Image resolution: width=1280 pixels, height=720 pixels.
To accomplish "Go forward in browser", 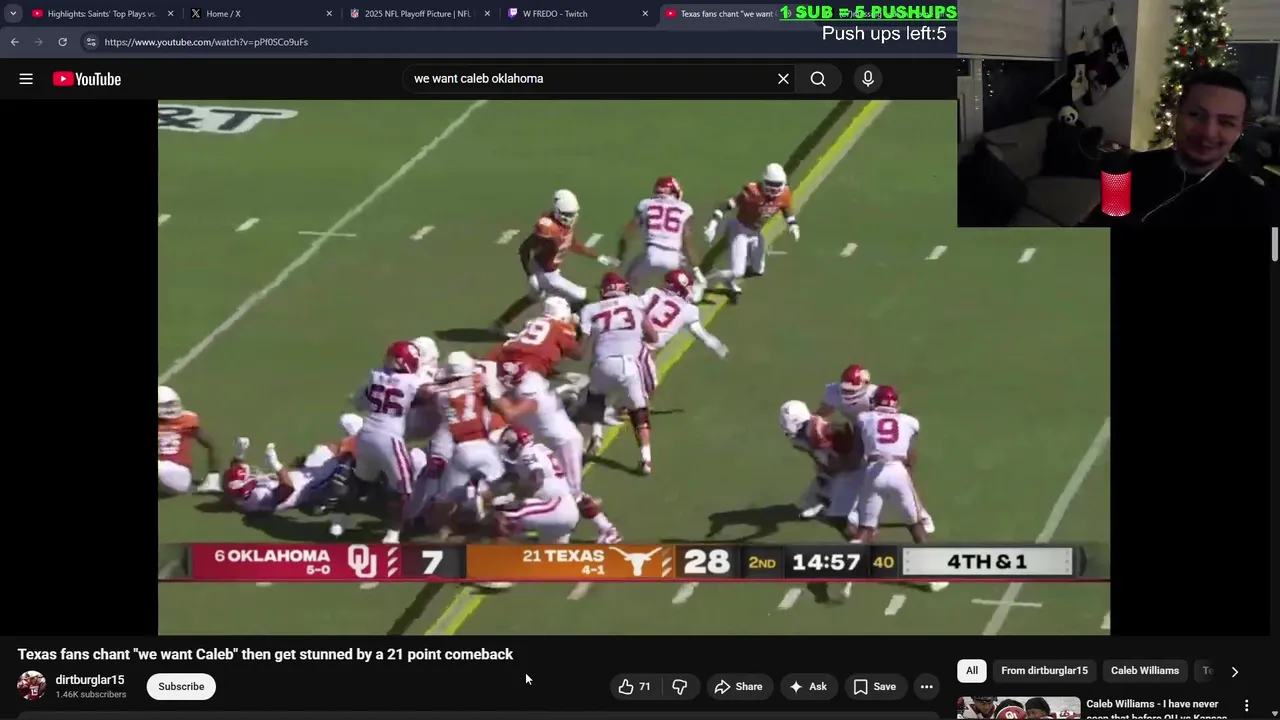I will click(38, 42).
